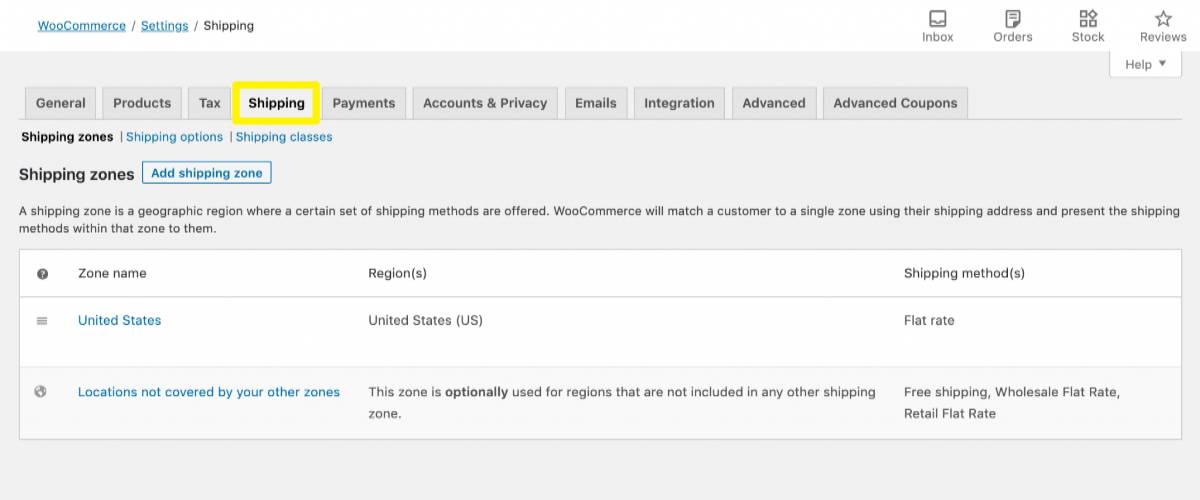Open the Reviews star icon
Screen dimensions: 1200x500
[1163, 19]
